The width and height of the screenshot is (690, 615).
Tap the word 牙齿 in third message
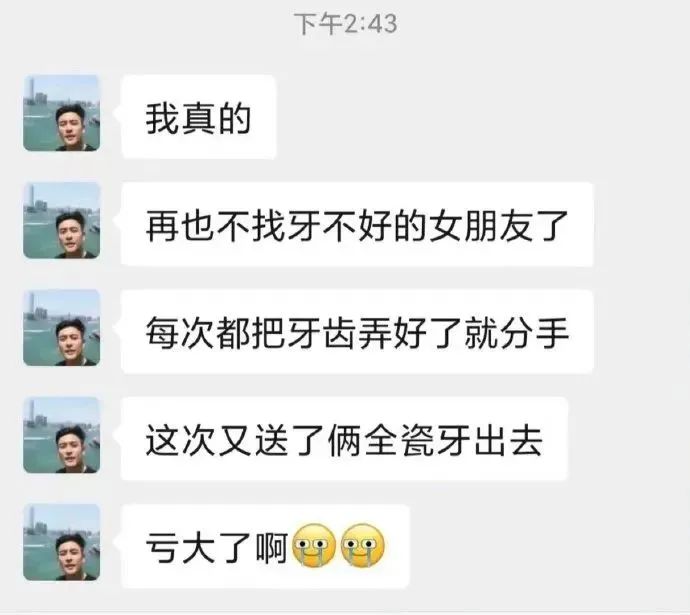pos(322,333)
